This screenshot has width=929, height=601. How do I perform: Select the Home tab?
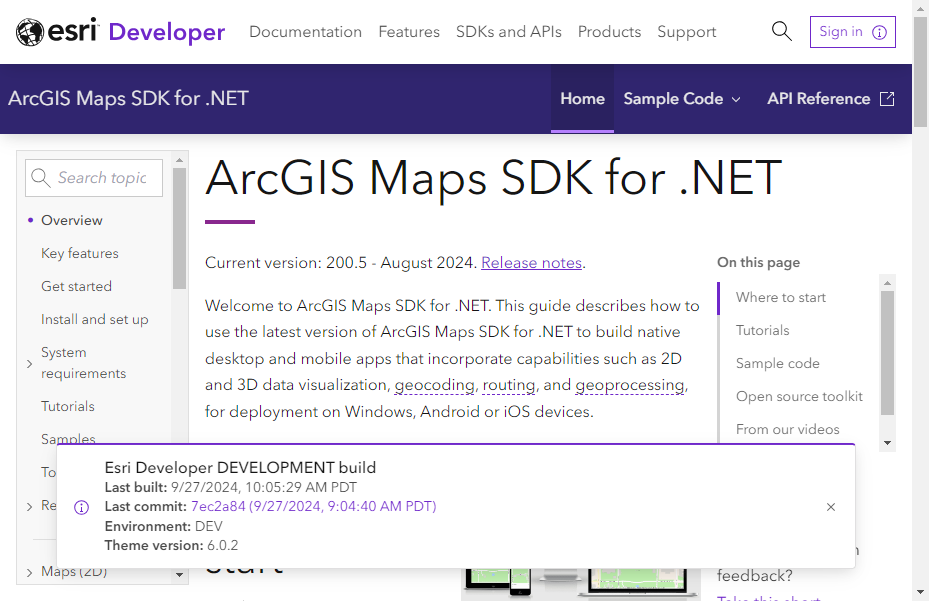582,98
